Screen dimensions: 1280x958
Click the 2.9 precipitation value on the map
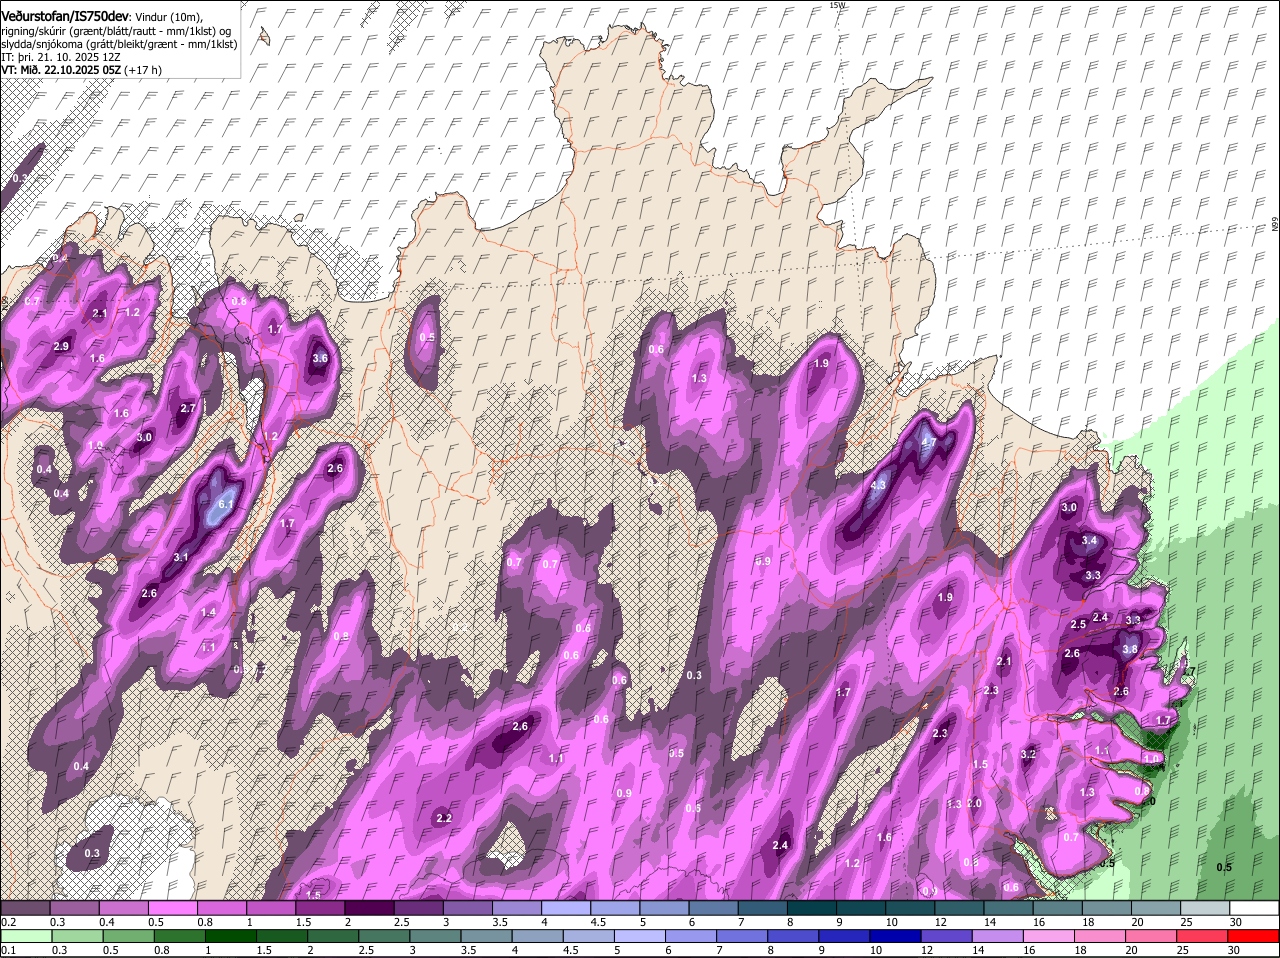[x=61, y=346]
